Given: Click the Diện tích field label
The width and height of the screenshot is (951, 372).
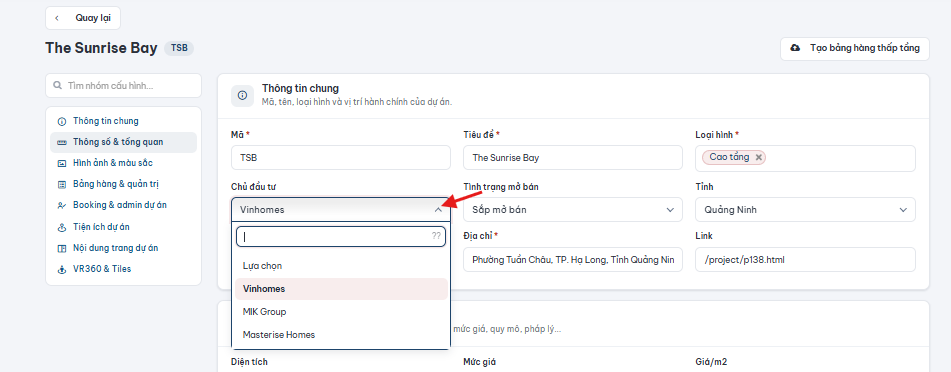Looking at the screenshot, I should [x=249, y=362].
